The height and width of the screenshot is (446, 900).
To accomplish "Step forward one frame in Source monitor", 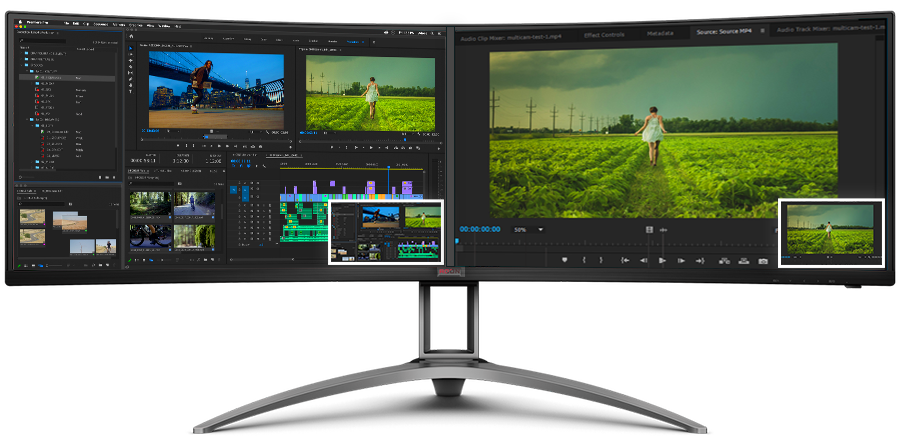I will point(680,260).
